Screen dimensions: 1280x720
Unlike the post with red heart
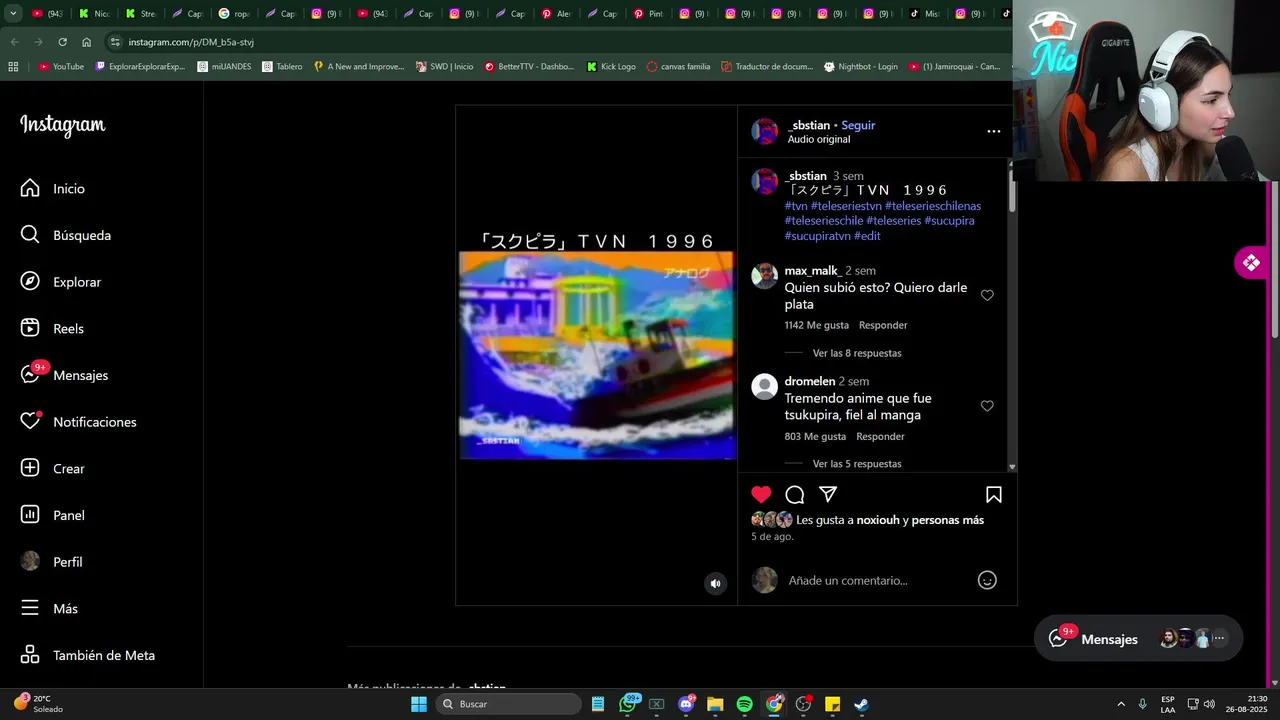point(761,494)
